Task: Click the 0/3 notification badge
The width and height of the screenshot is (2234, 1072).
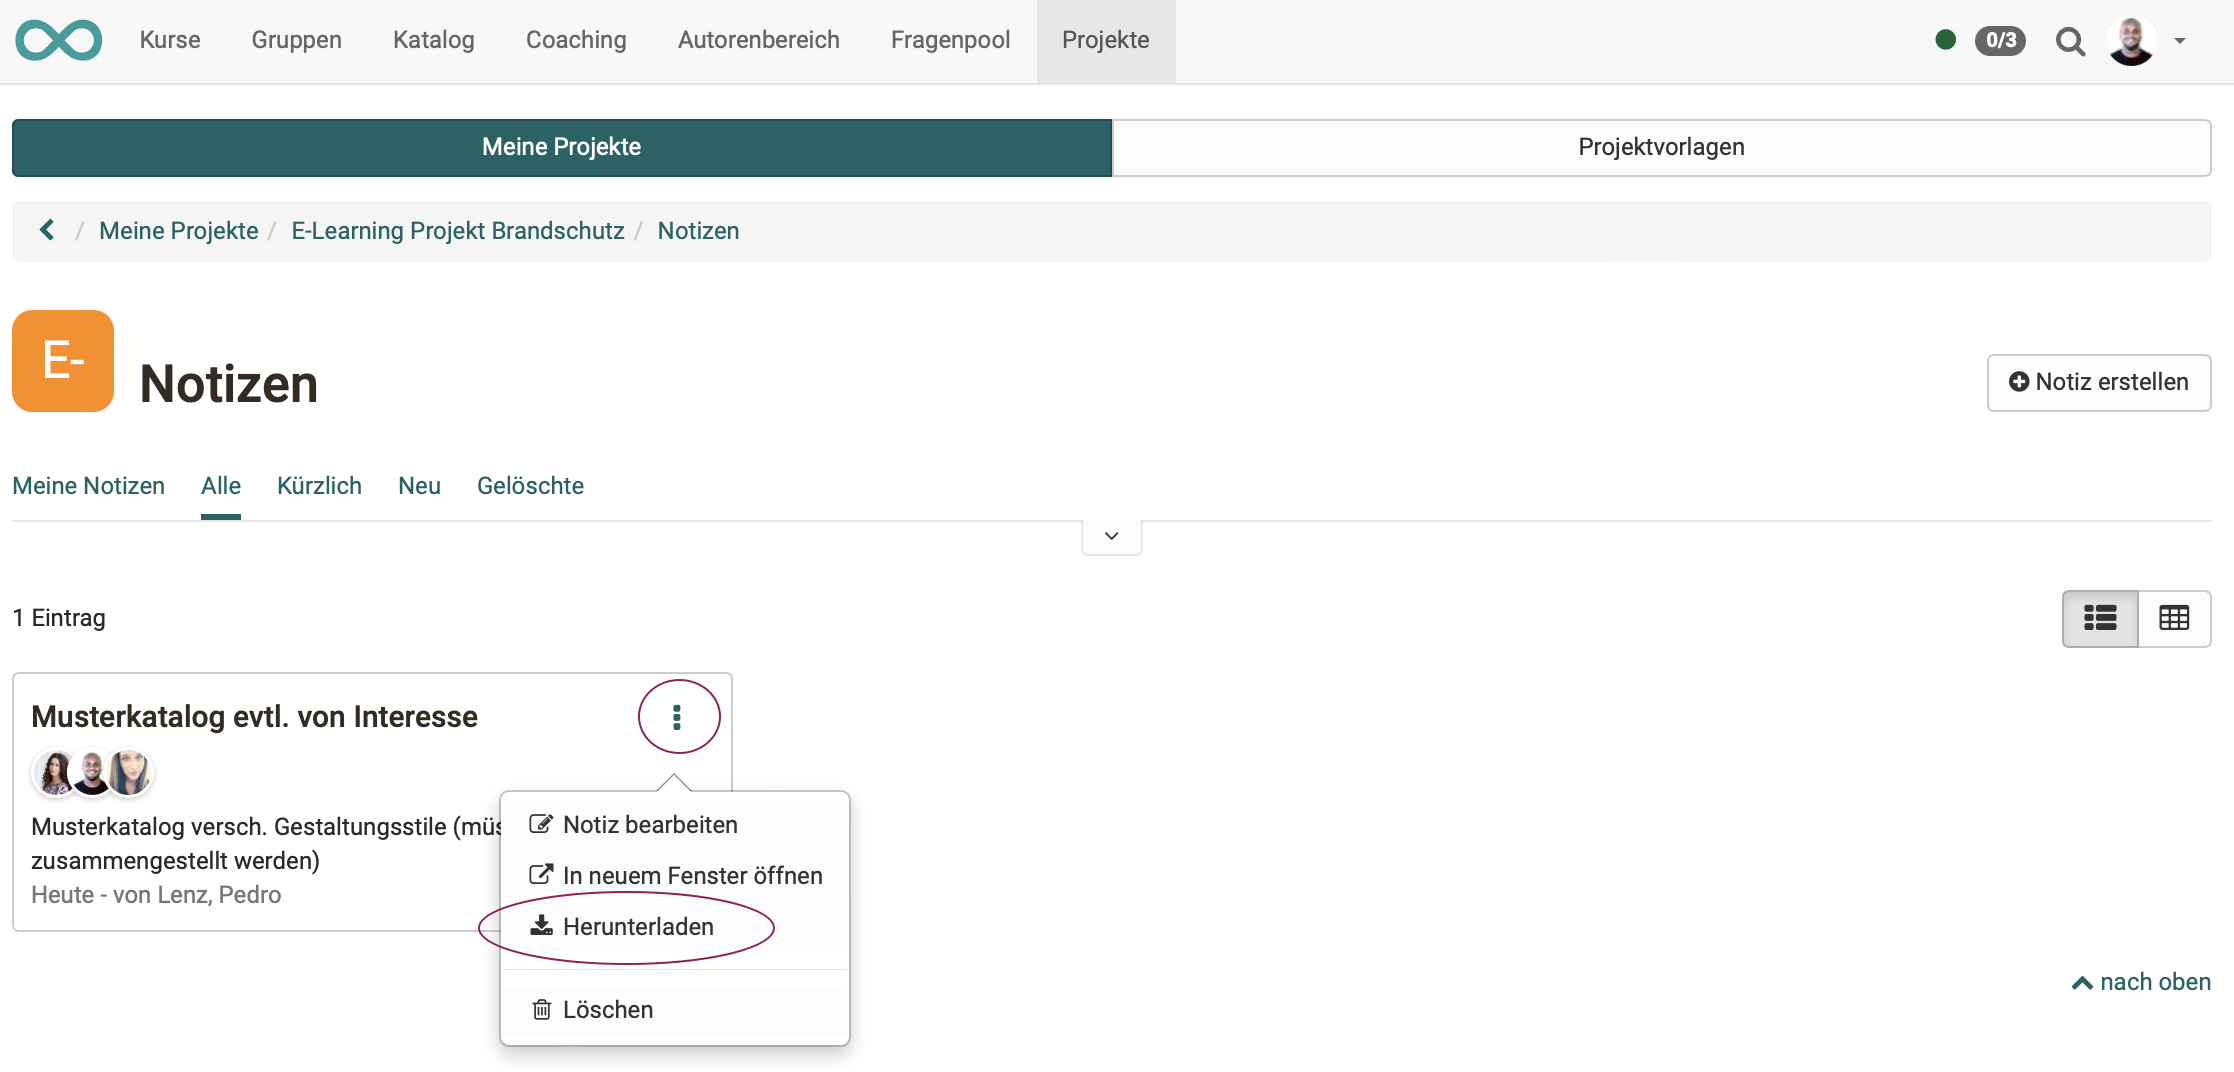Action: pos(2000,40)
